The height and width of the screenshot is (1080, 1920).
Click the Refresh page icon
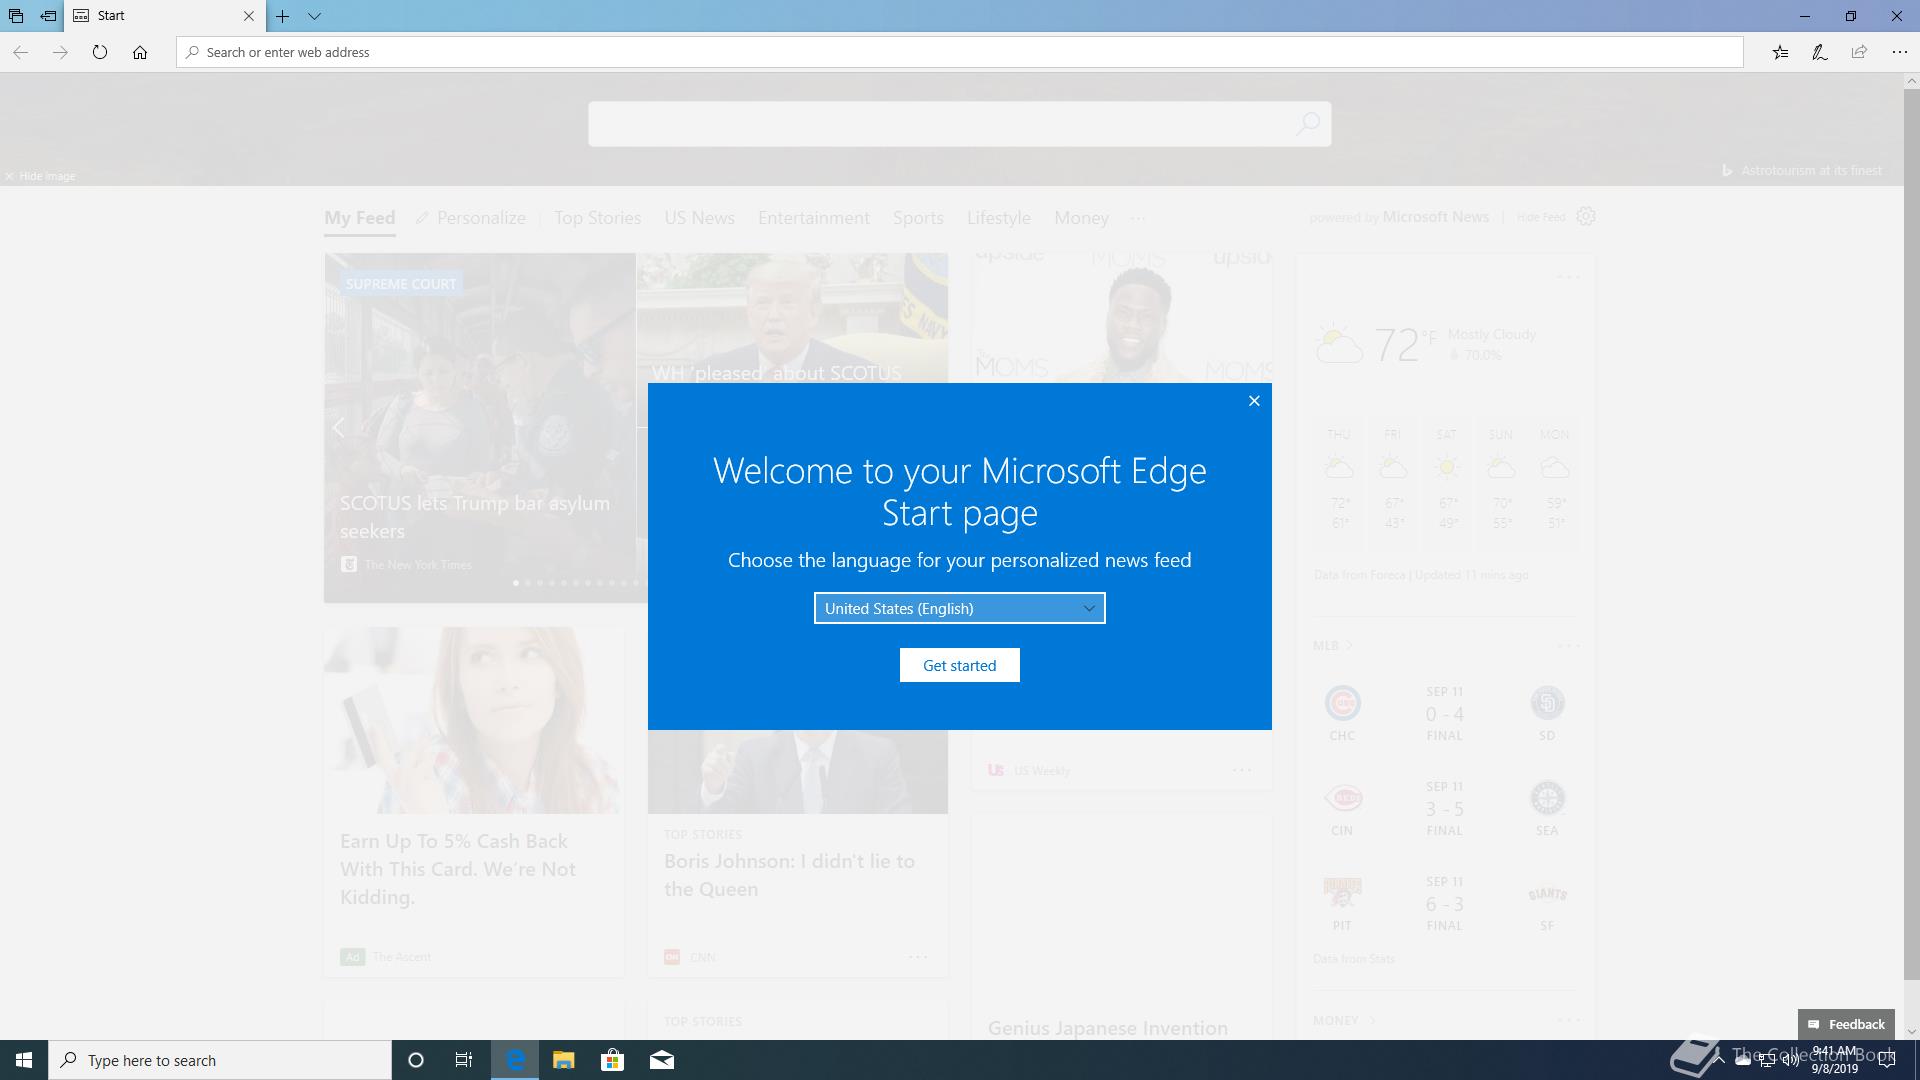[x=100, y=52]
